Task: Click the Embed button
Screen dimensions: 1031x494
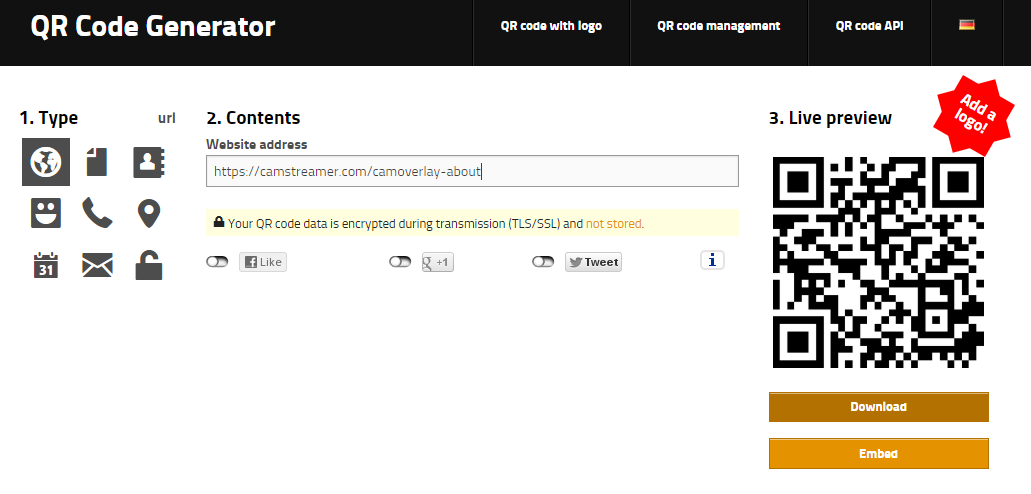Action: [x=878, y=454]
